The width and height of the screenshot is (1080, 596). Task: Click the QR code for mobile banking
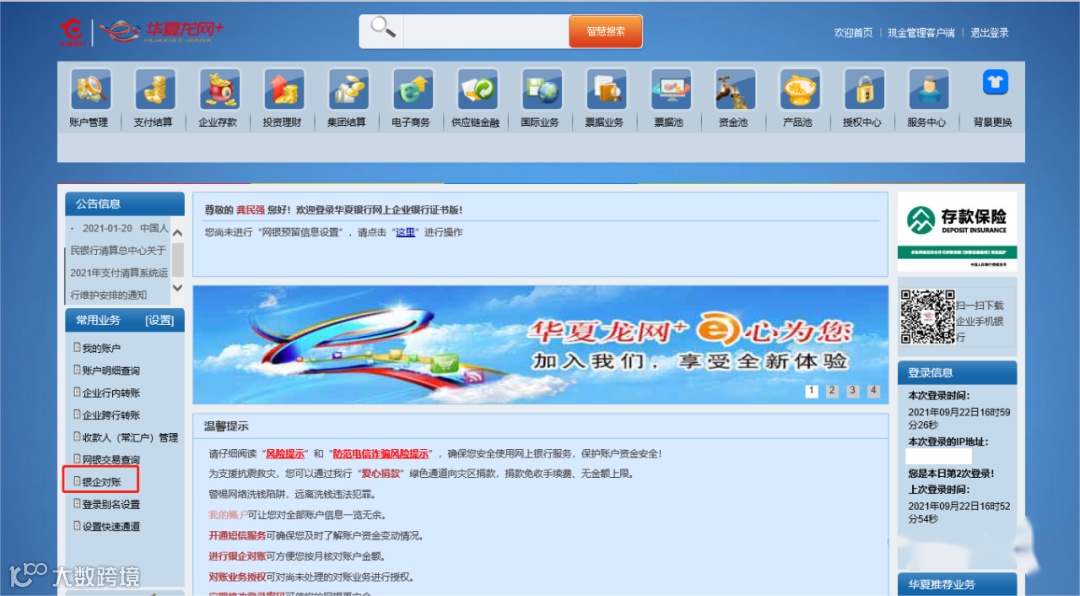tap(928, 317)
